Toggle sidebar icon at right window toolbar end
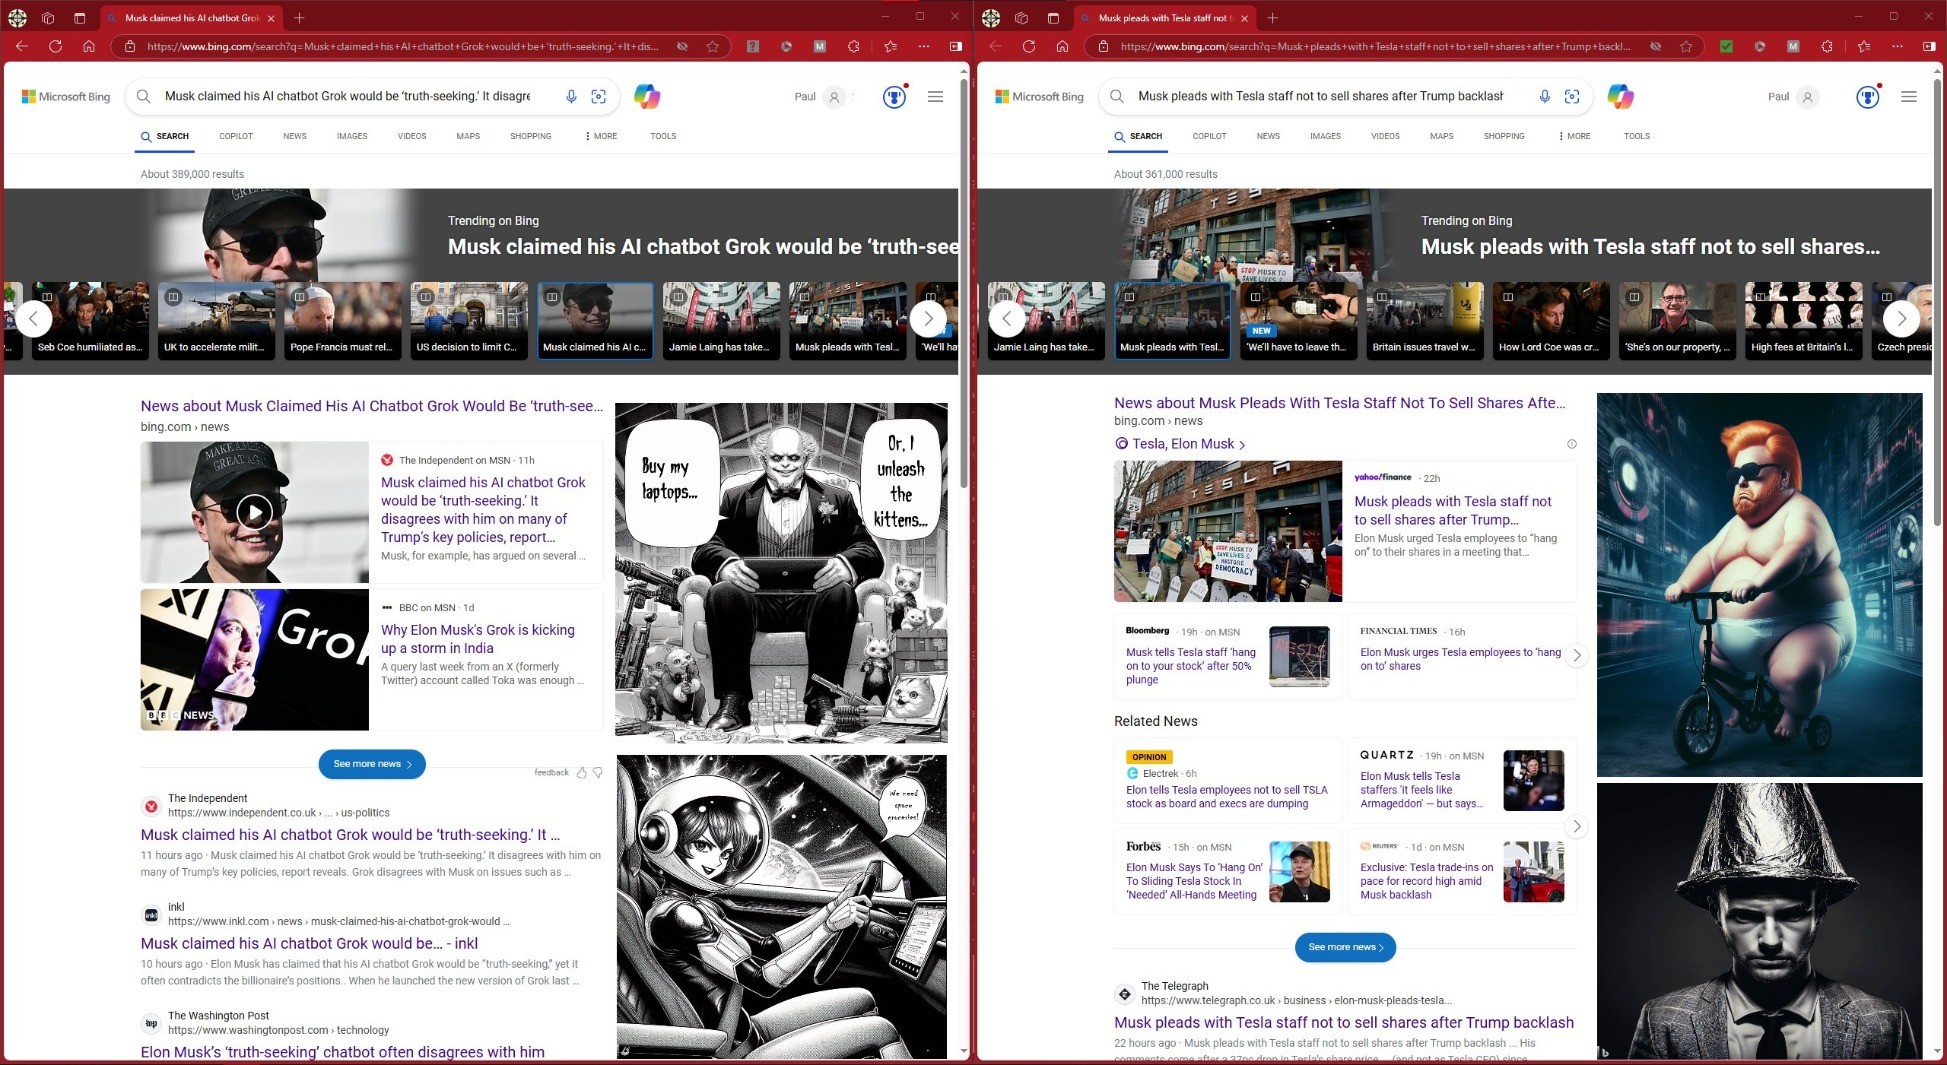1947x1065 pixels. click(1929, 46)
